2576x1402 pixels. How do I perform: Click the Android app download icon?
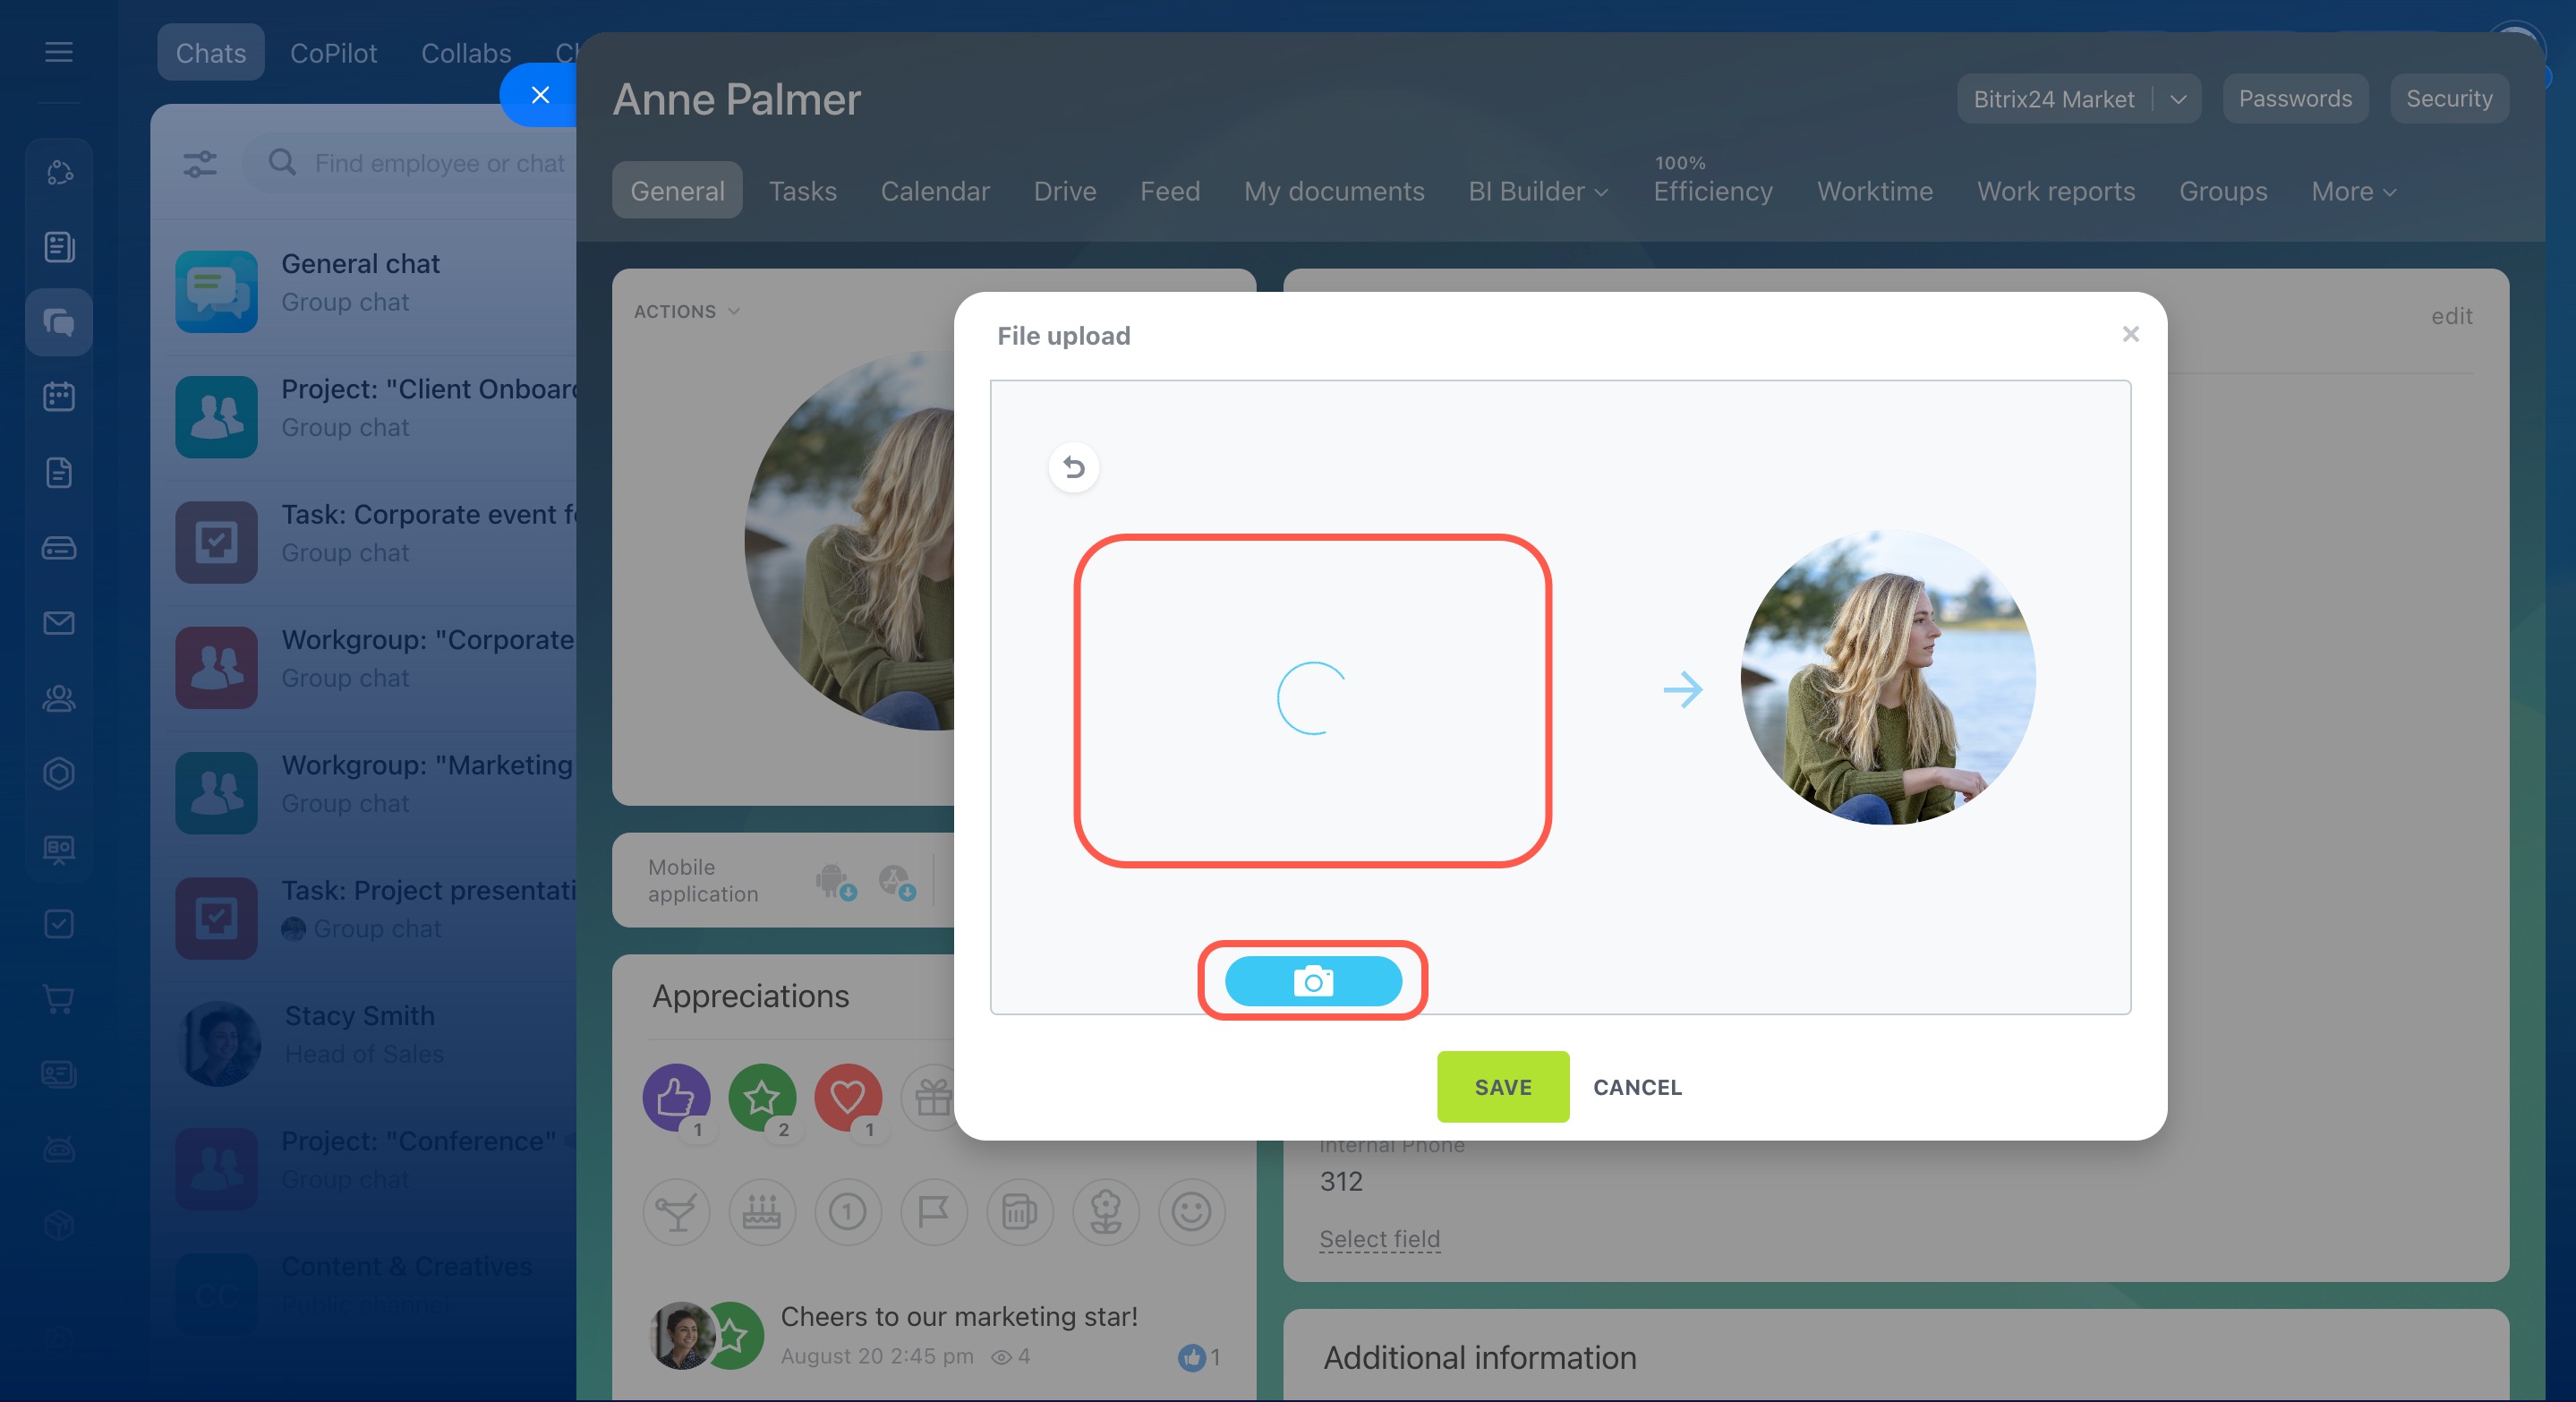[835, 881]
